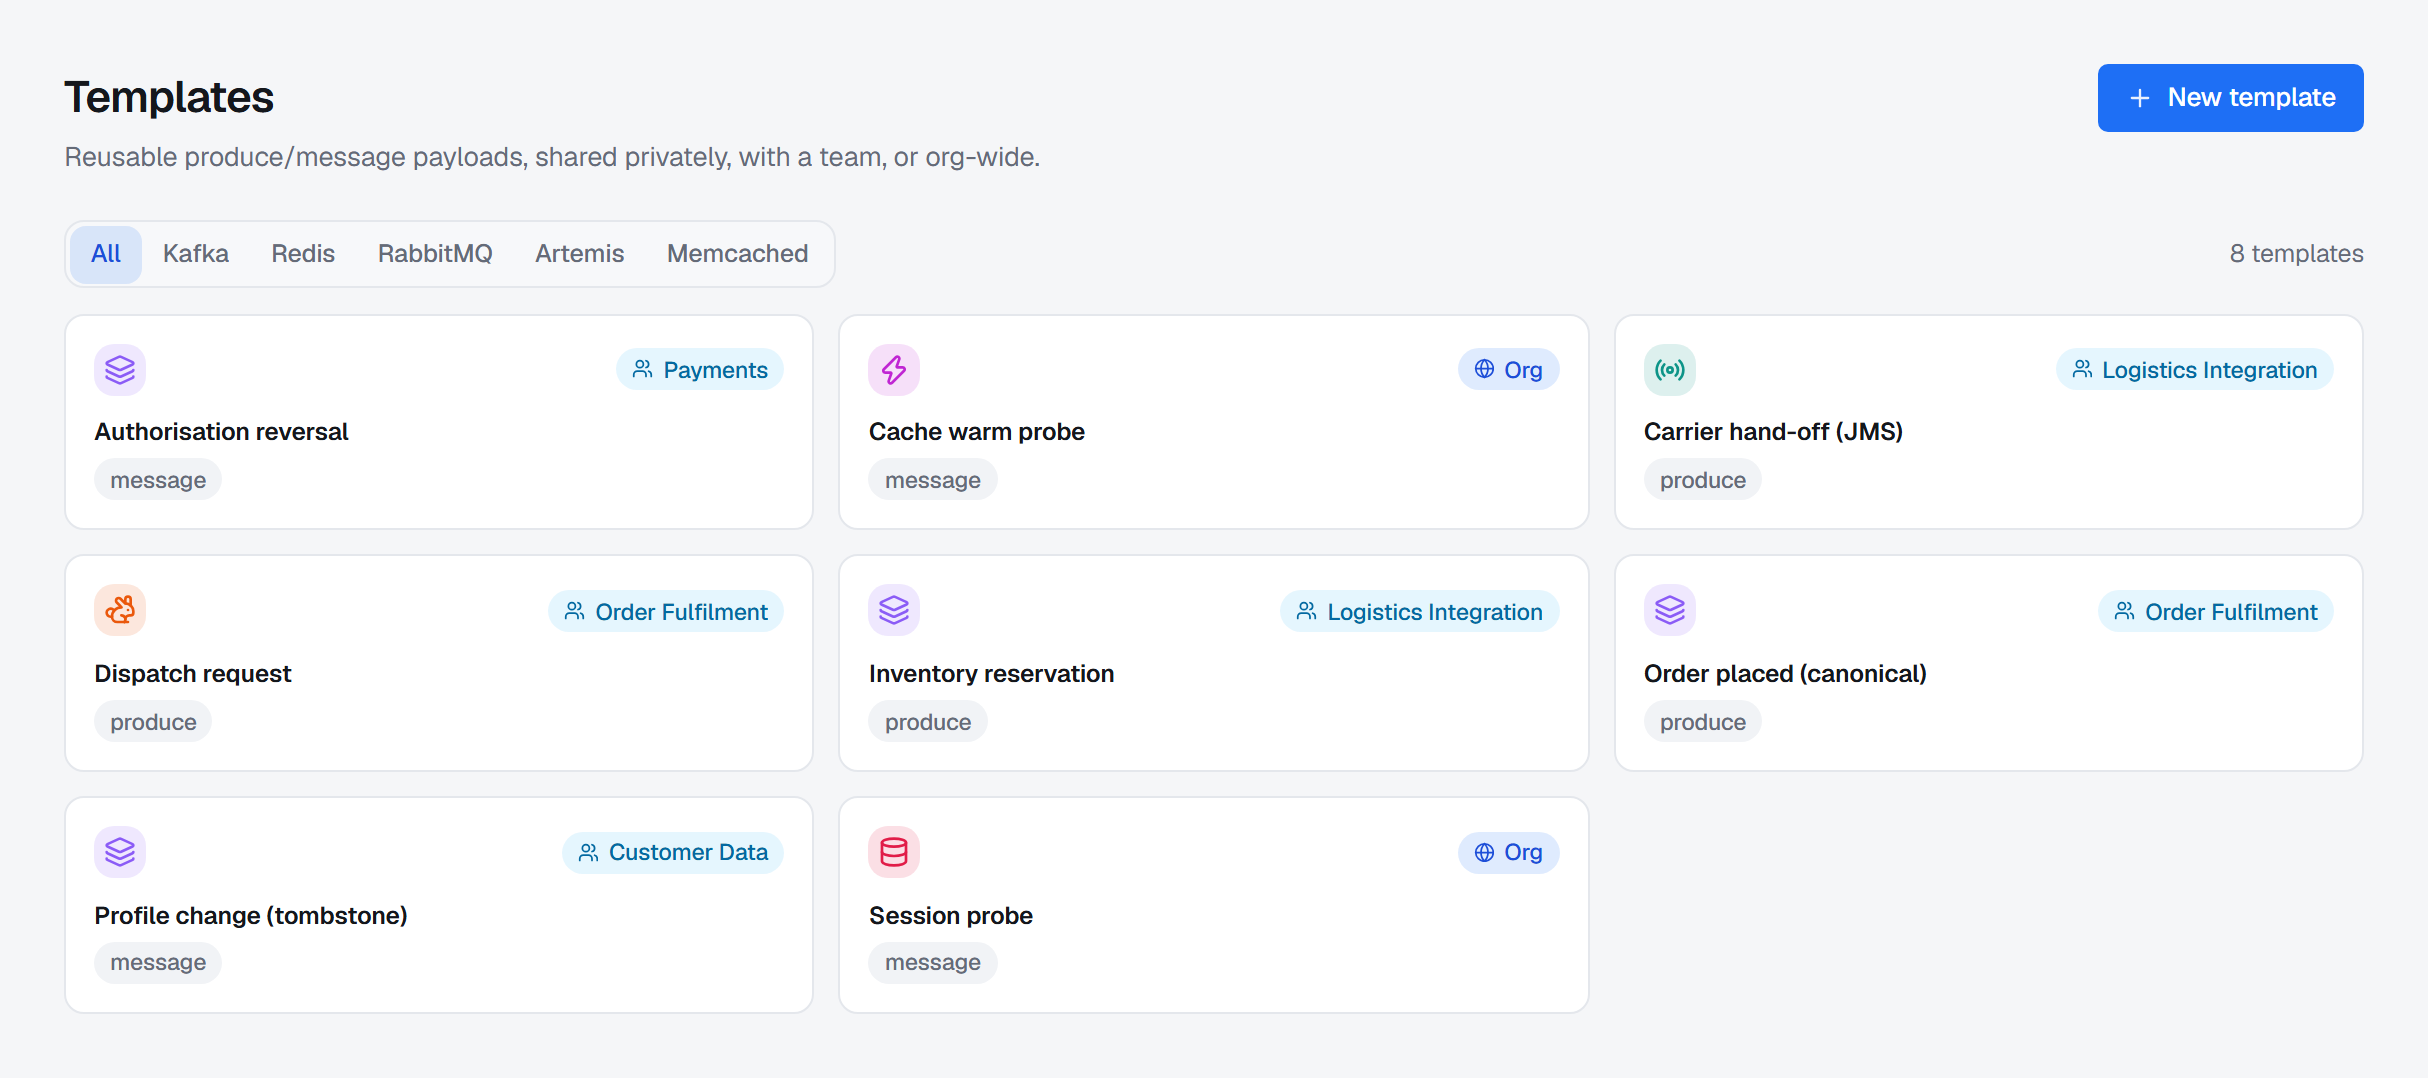Click the Logistics Integration badge on Carrier hand-off
2428x1078 pixels.
[x=2195, y=370]
